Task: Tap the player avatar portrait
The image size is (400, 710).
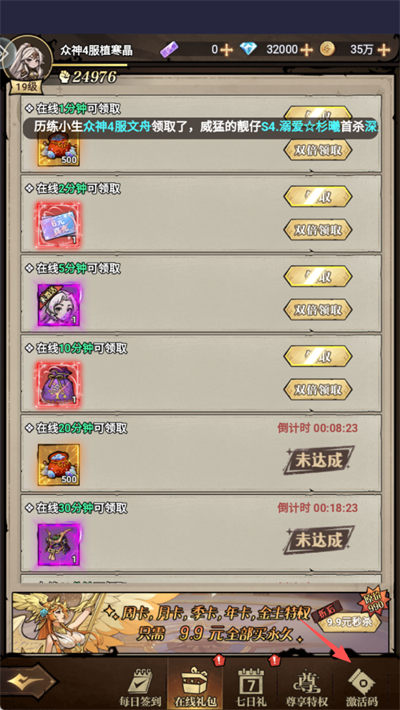Action: pos(30,59)
